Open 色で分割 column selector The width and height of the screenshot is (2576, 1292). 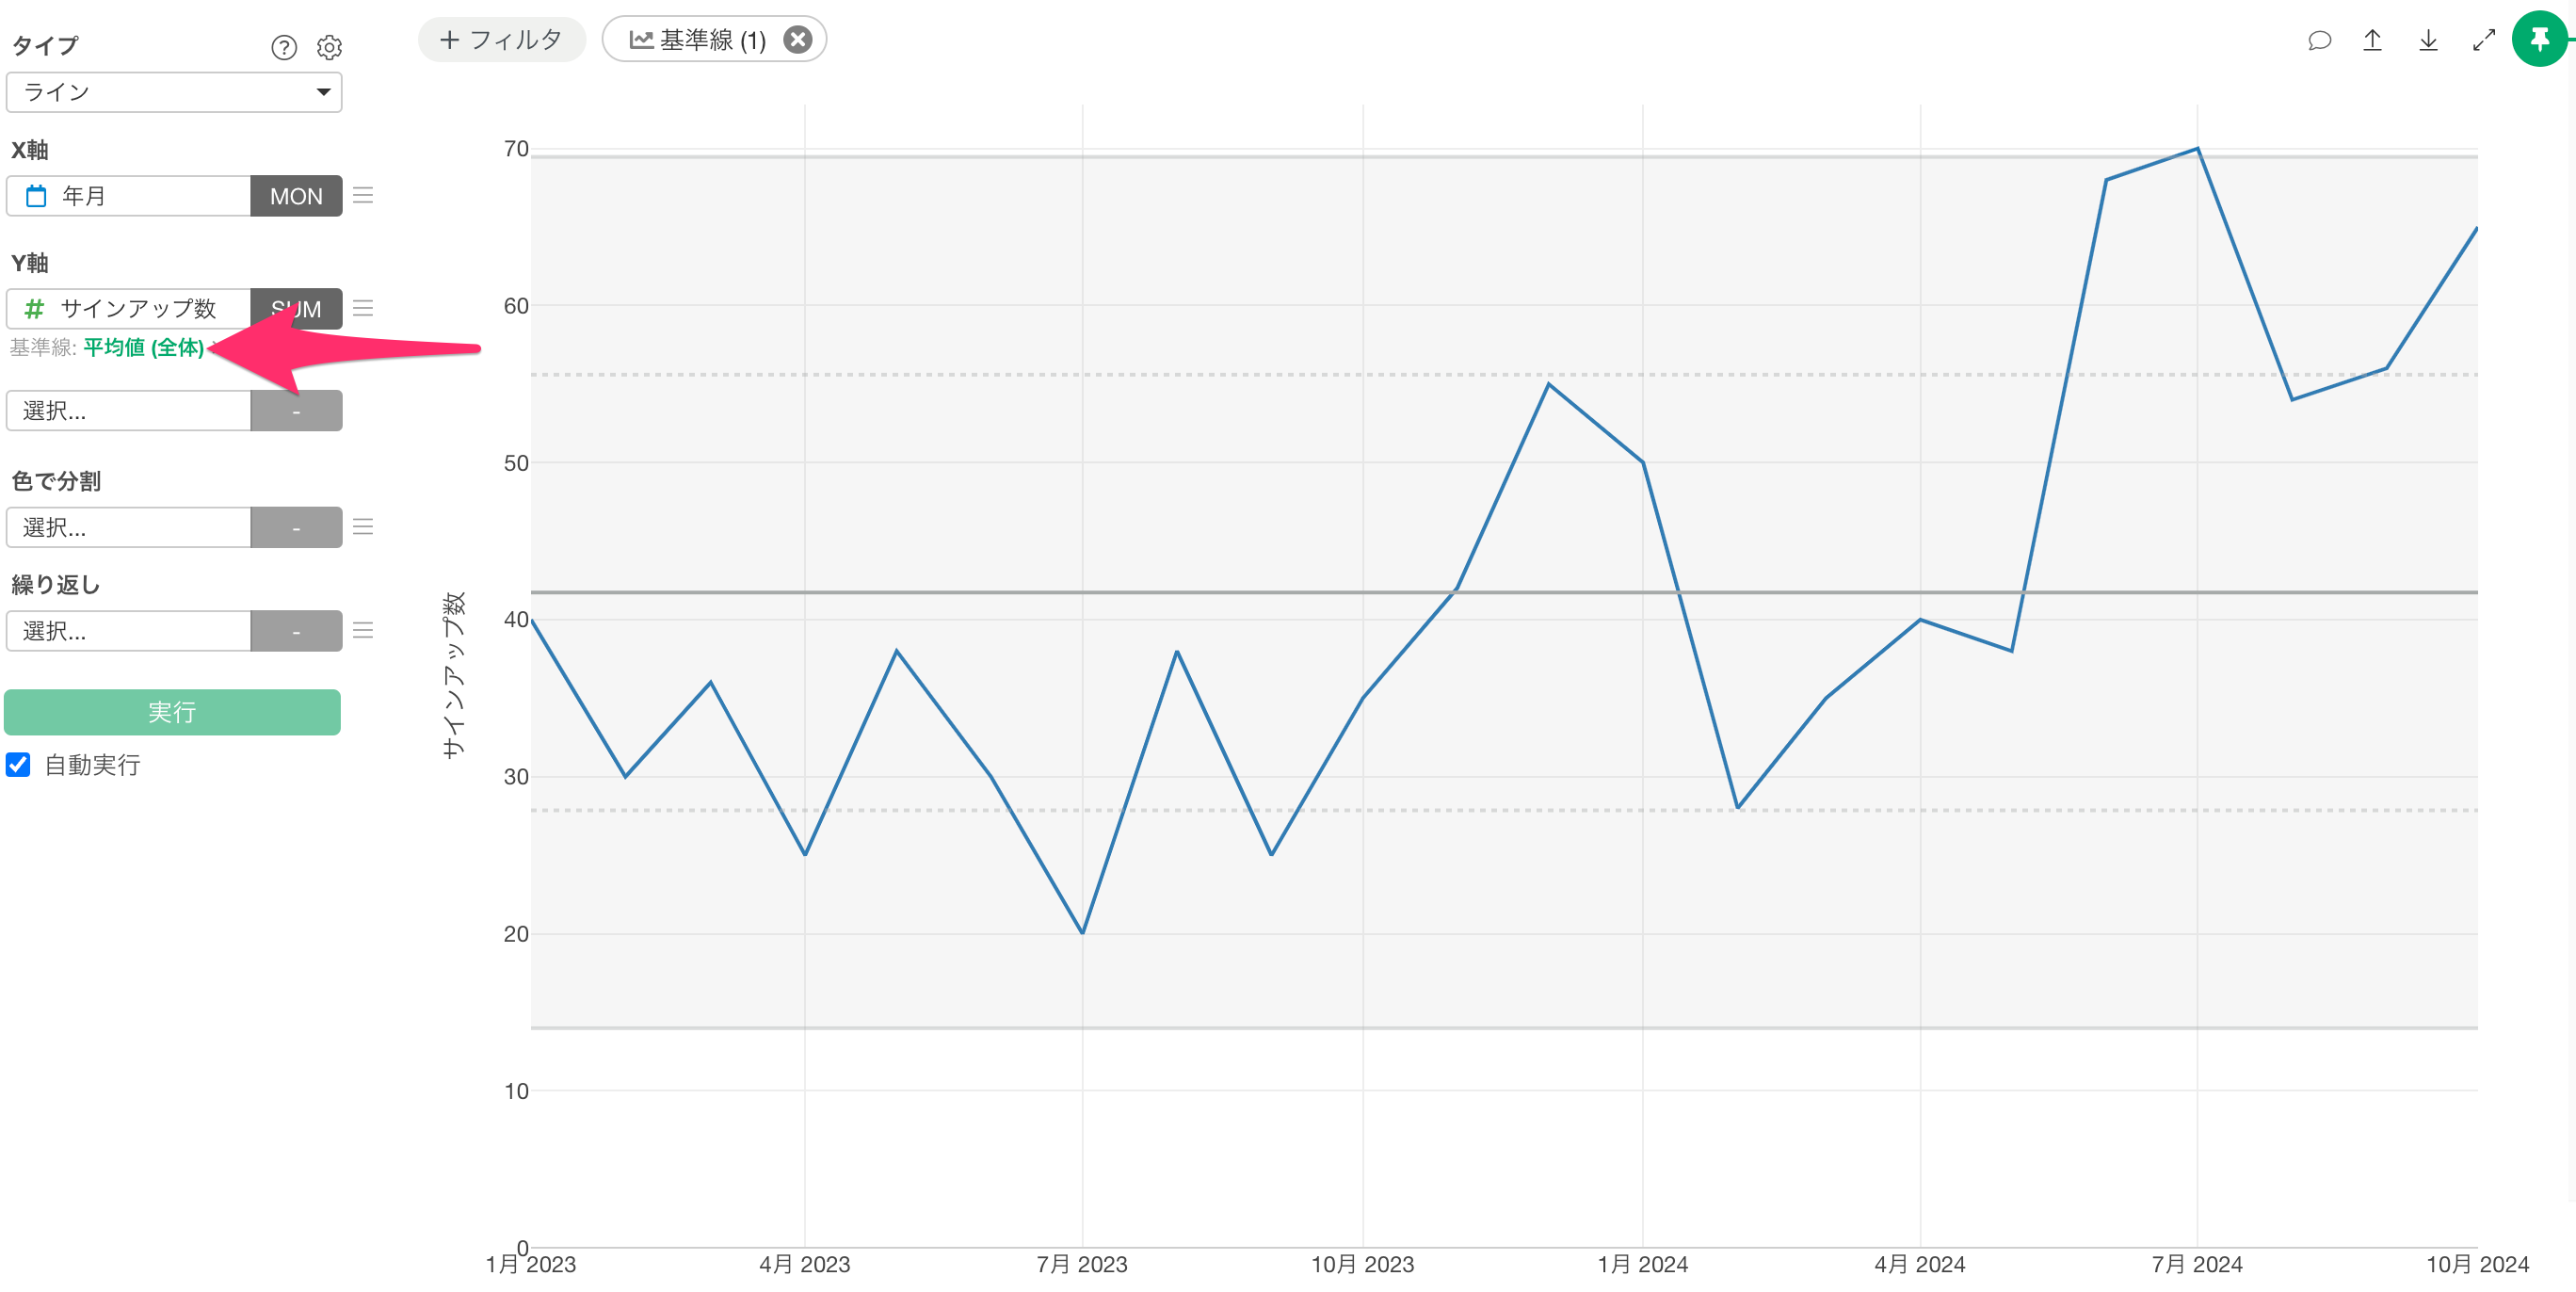128,527
